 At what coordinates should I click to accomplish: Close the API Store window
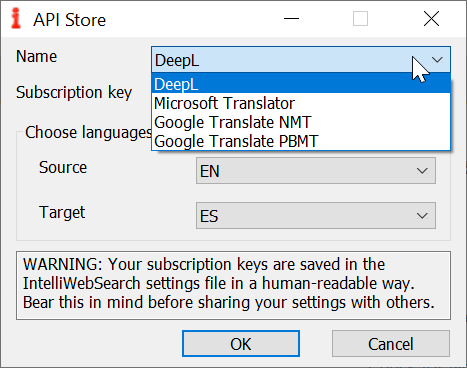431,19
